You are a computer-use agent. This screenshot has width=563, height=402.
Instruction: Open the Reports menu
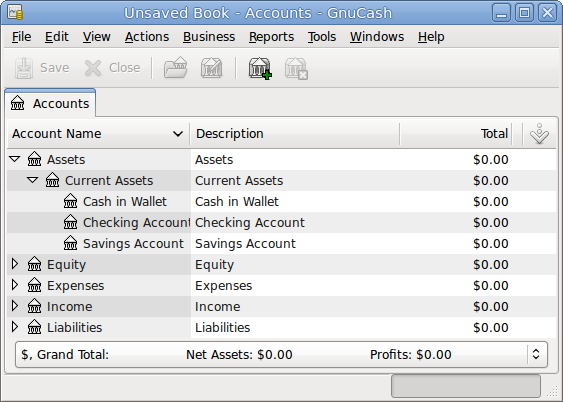(271, 37)
